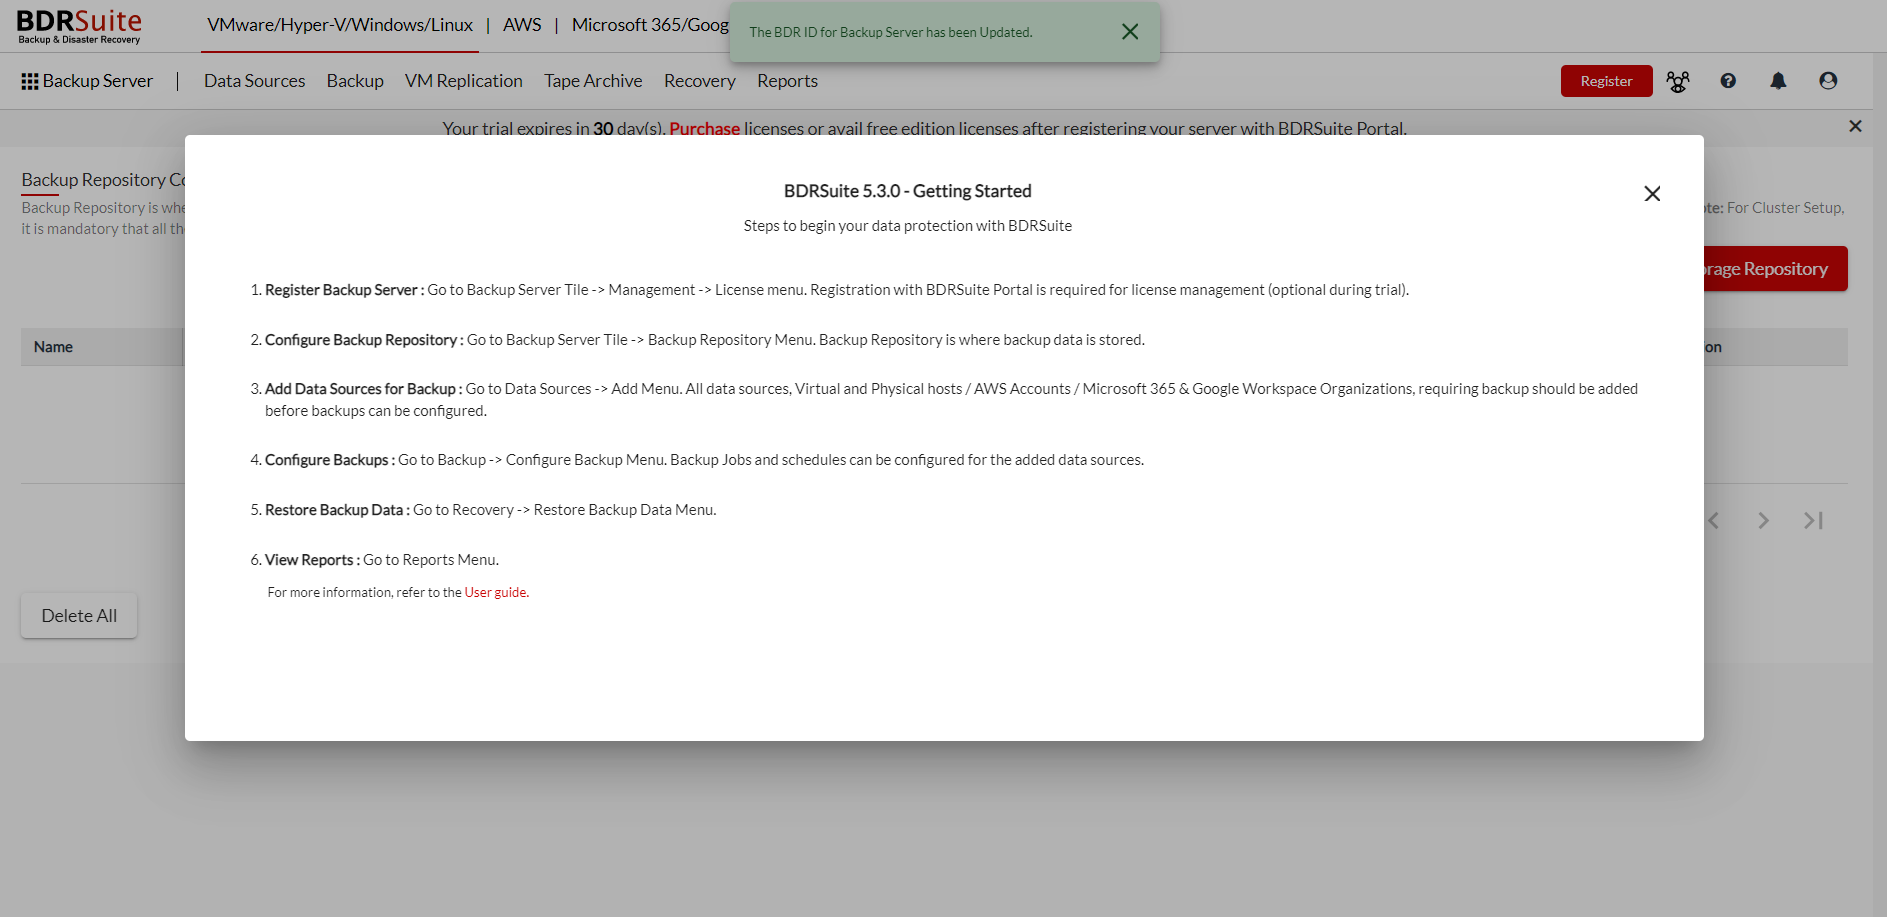1887x917 pixels.
Task: Open the help question mark icon
Action: tap(1728, 81)
